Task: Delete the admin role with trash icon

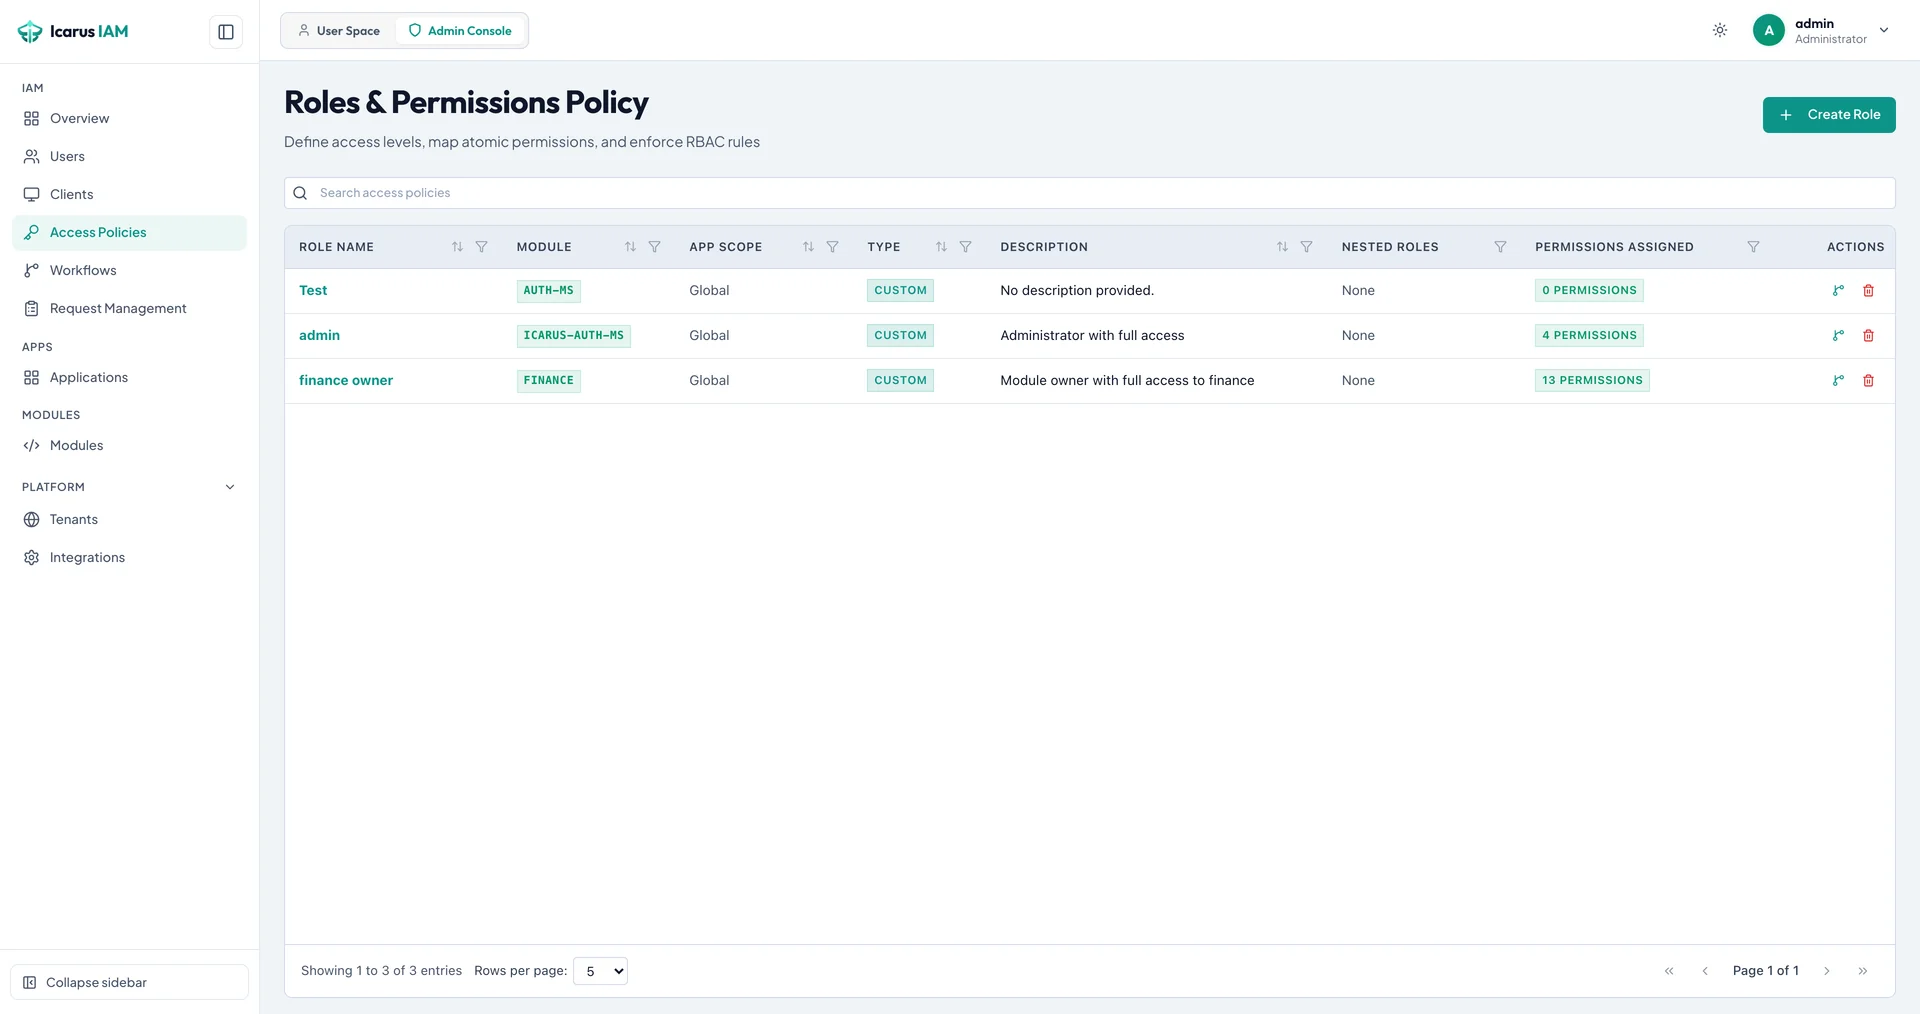Action: [x=1868, y=336]
